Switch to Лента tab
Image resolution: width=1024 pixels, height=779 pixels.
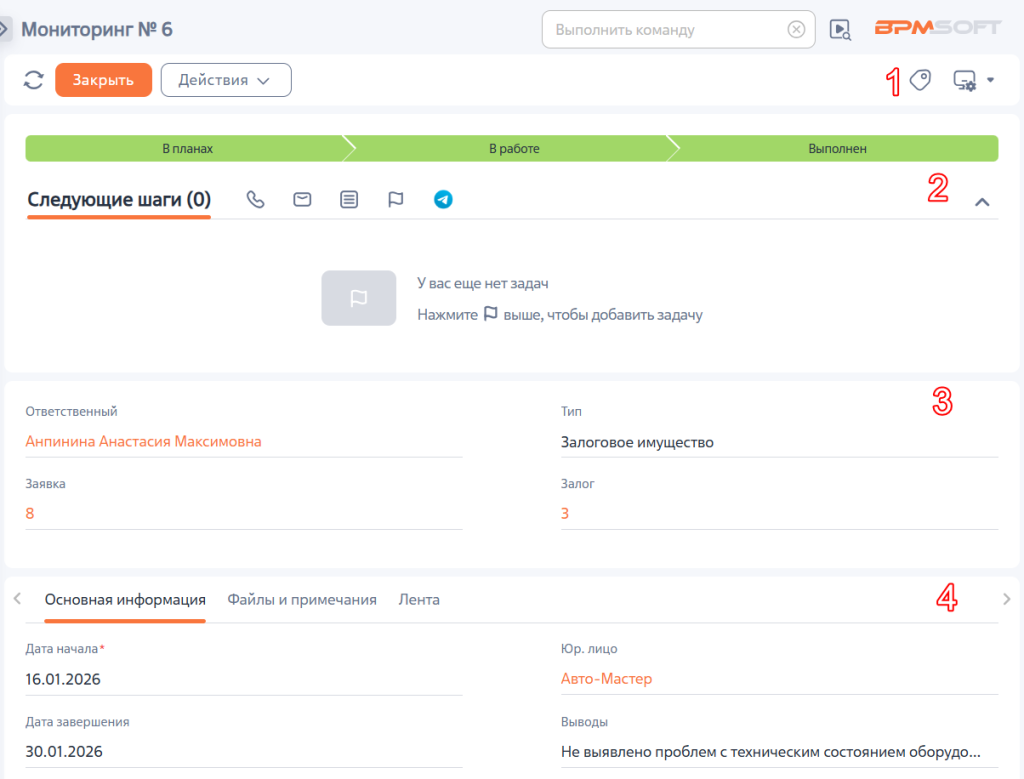click(x=419, y=599)
